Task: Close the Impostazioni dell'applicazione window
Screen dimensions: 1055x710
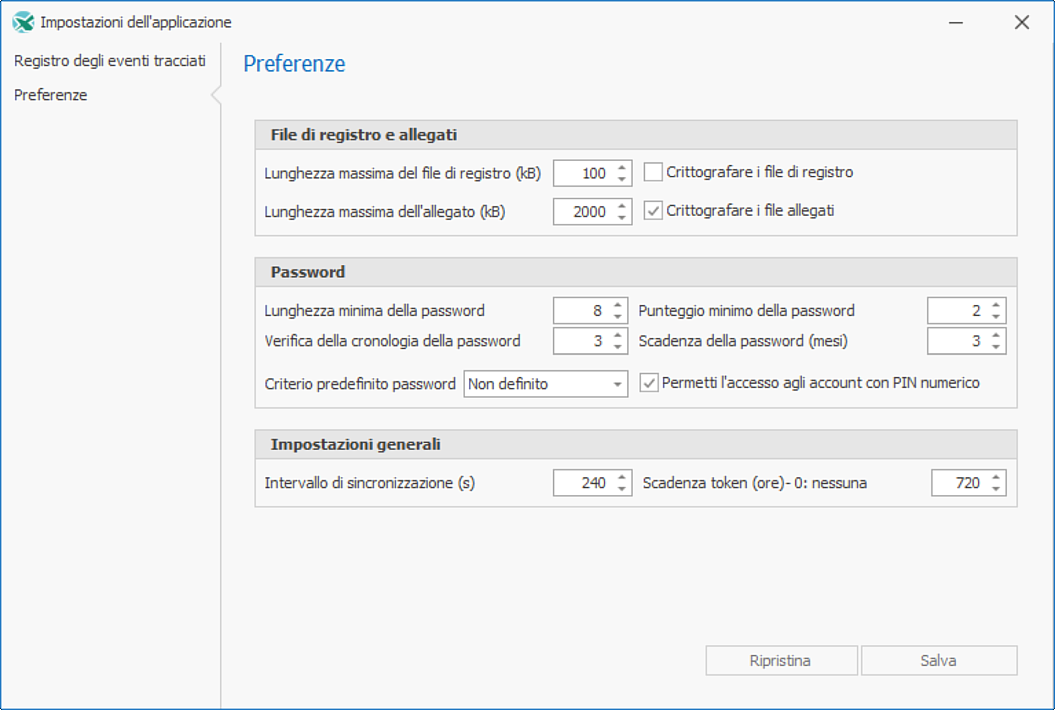Action: (1021, 22)
